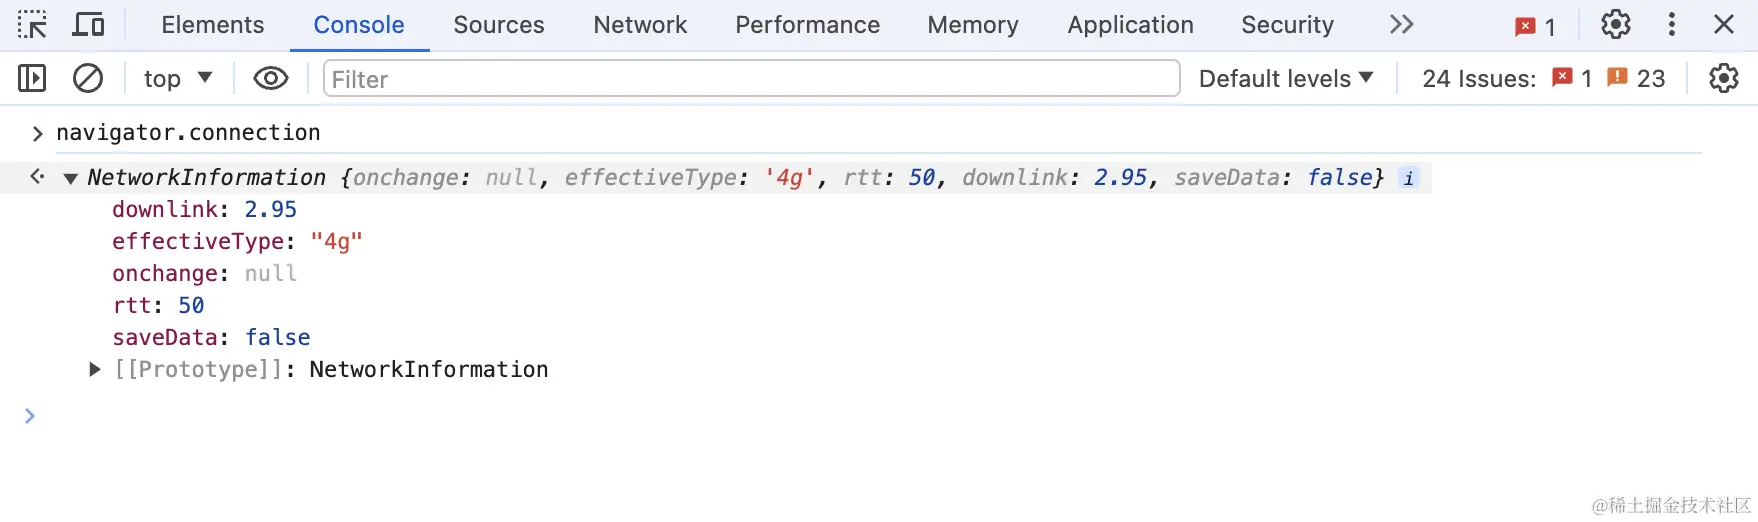This screenshot has width=1758, height=522.
Task: Click the clear console icon
Action: click(x=88, y=78)
